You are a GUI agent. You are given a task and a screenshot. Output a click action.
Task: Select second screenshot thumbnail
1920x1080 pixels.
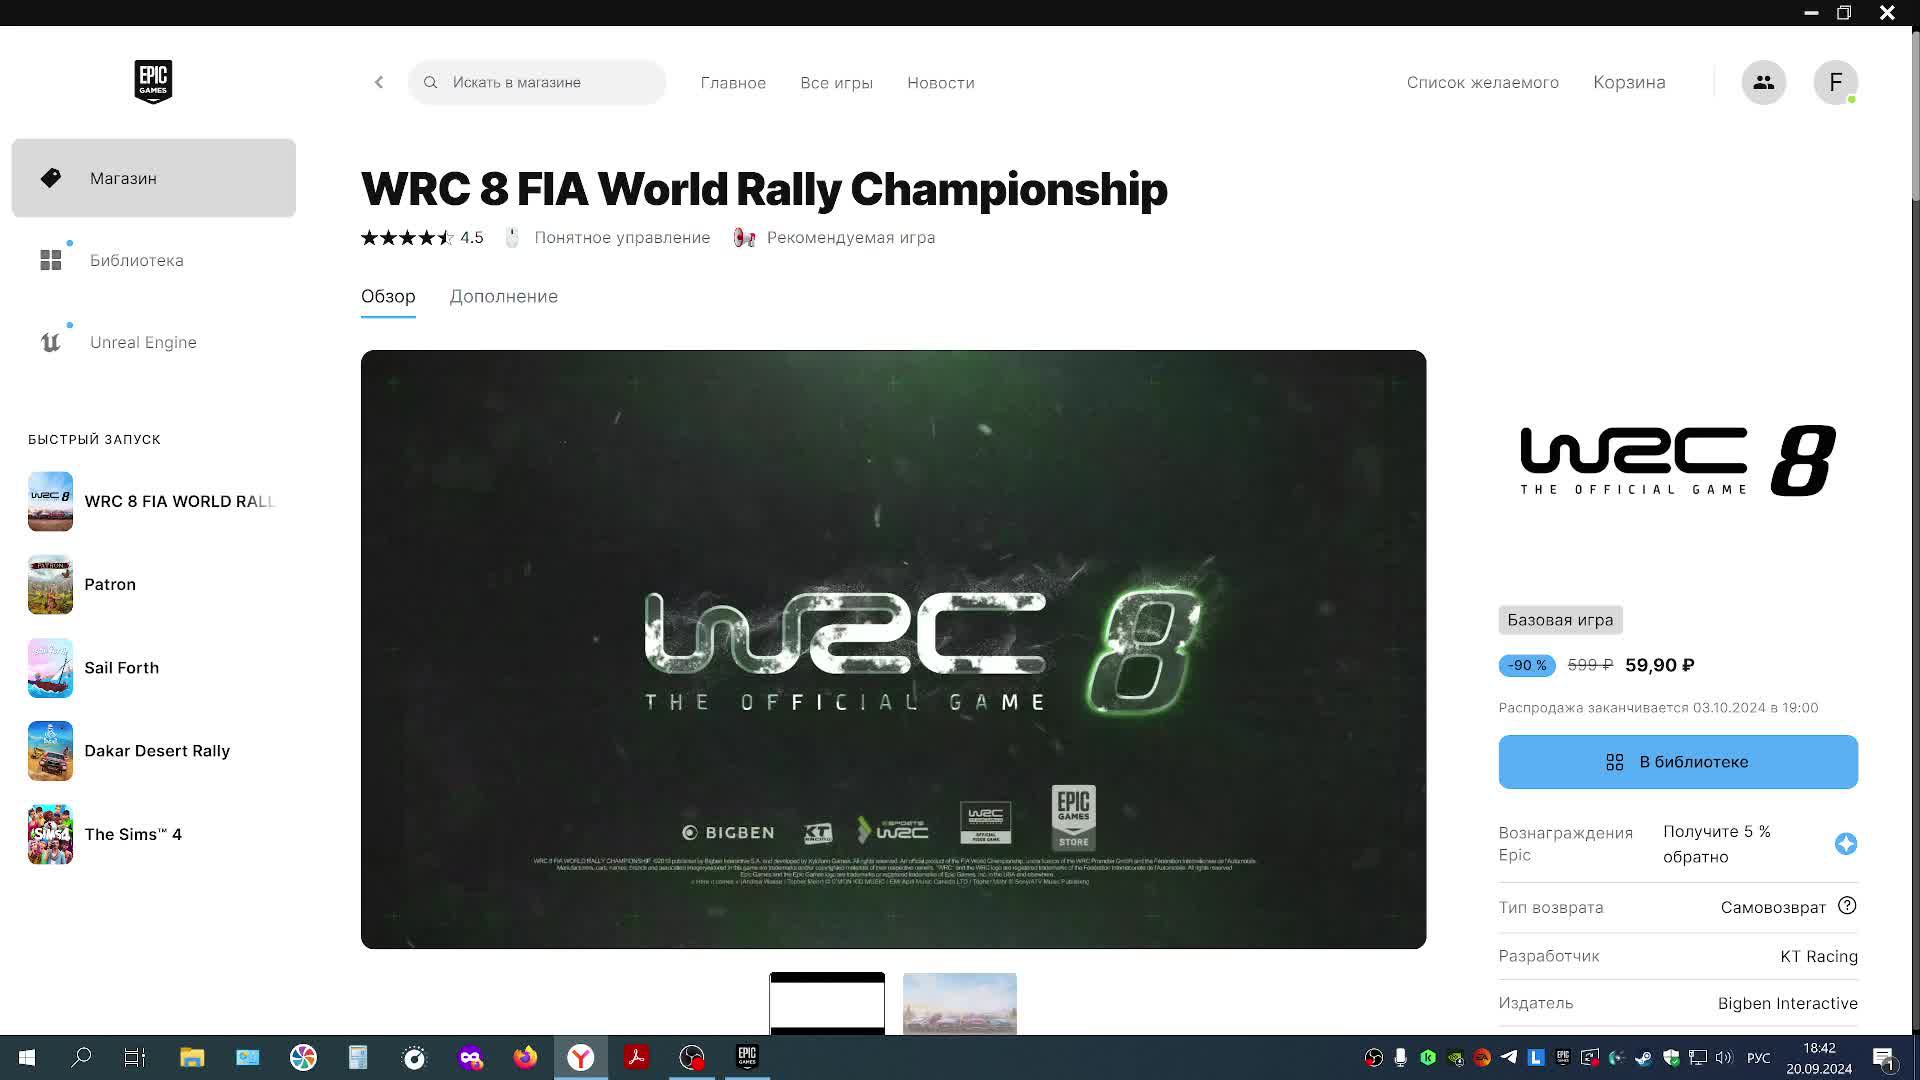(x=959, y=1003)
